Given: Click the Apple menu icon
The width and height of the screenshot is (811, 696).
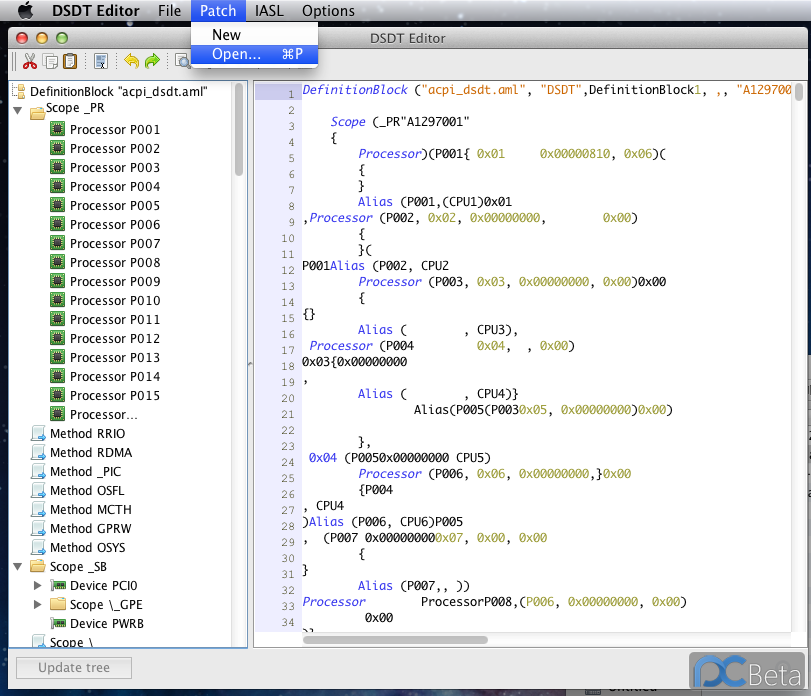Looking at the screenshot, I should click(26, 11).
